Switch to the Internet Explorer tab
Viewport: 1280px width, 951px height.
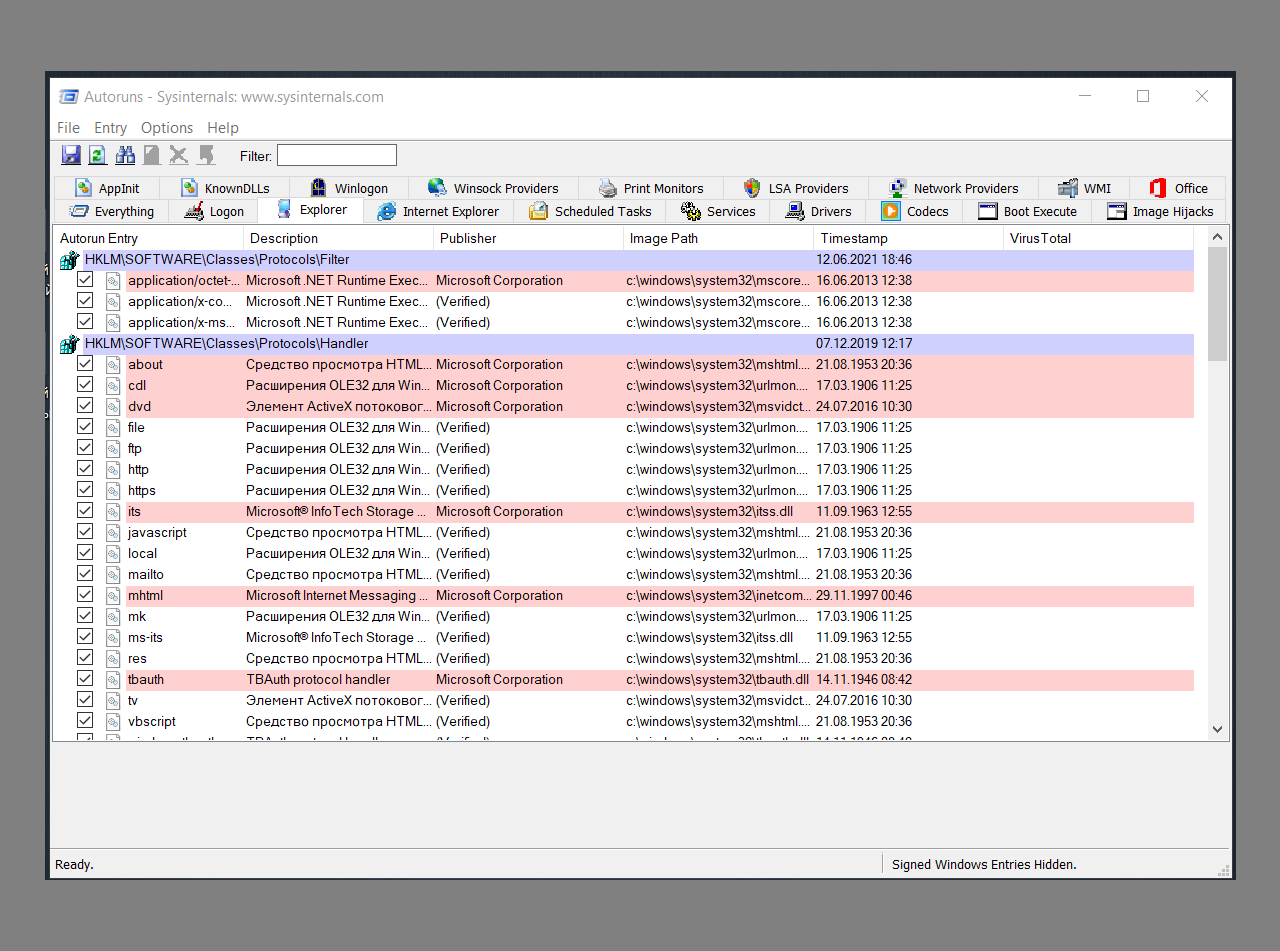[x=440, y=211]
